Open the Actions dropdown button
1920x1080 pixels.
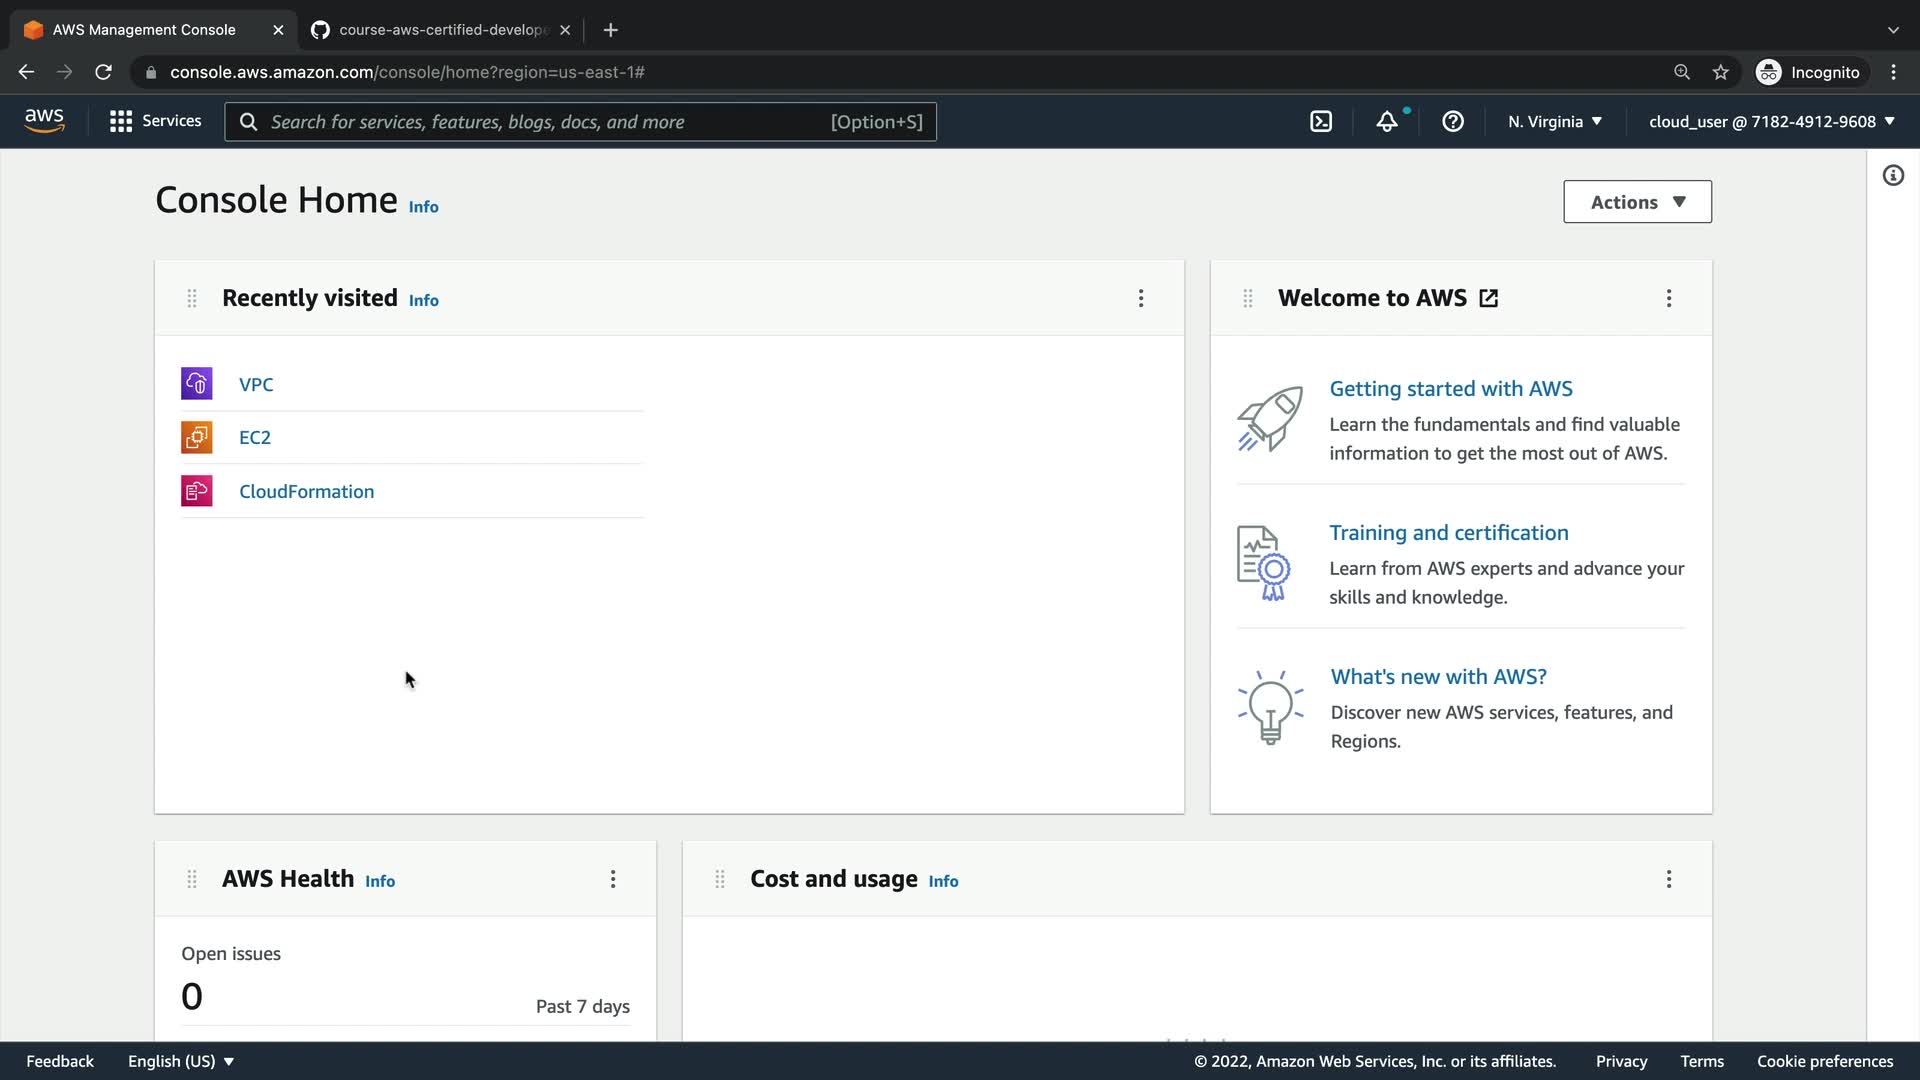pyautogui.click(x=1637, y=202)
